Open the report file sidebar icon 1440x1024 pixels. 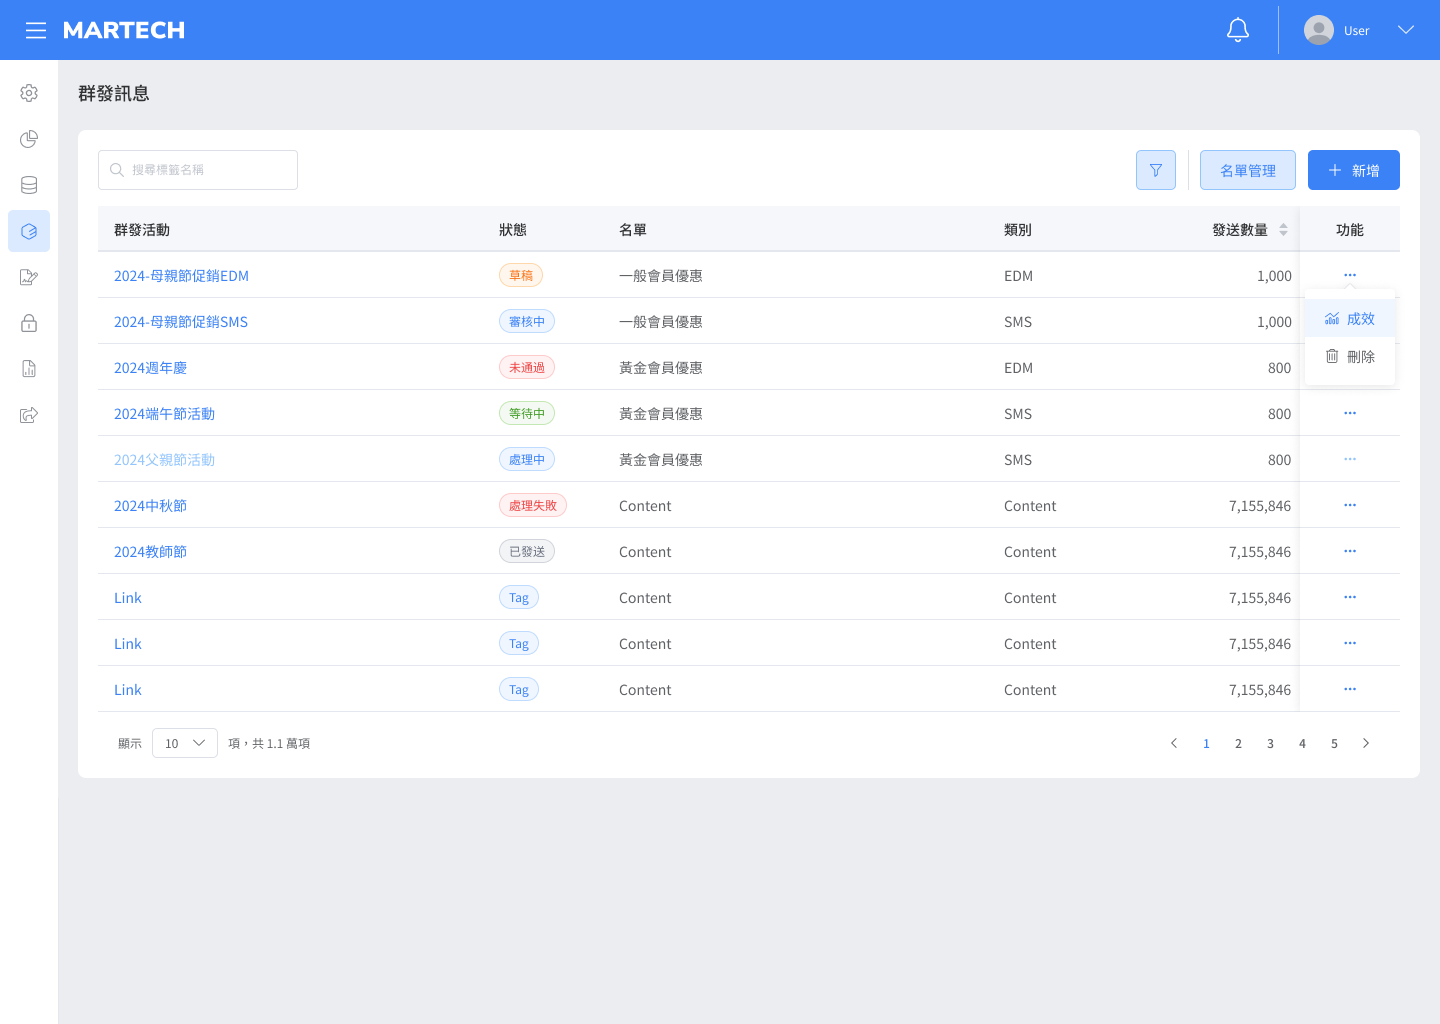[29, 369]
